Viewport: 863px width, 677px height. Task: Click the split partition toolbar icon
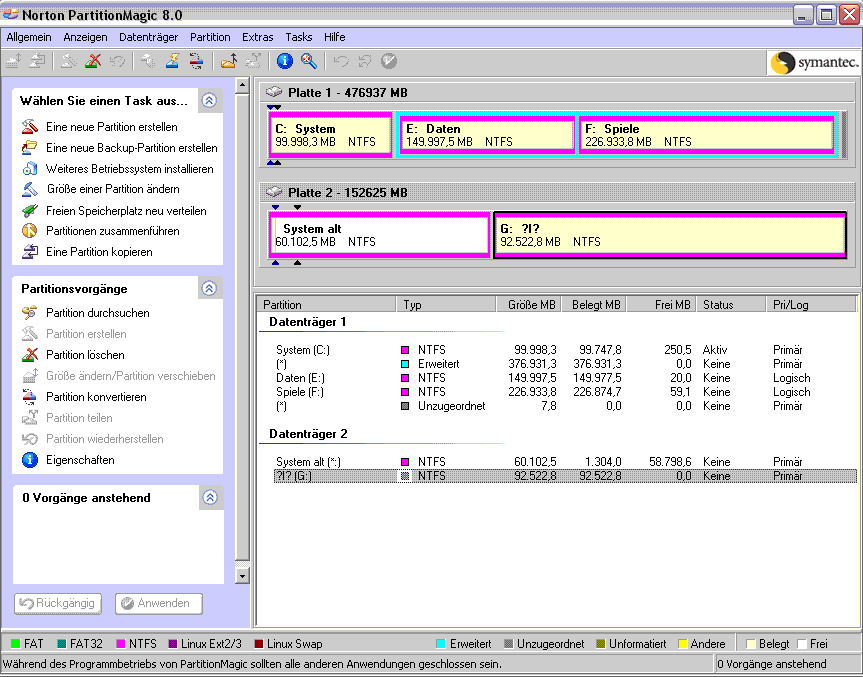click(253, 61)
